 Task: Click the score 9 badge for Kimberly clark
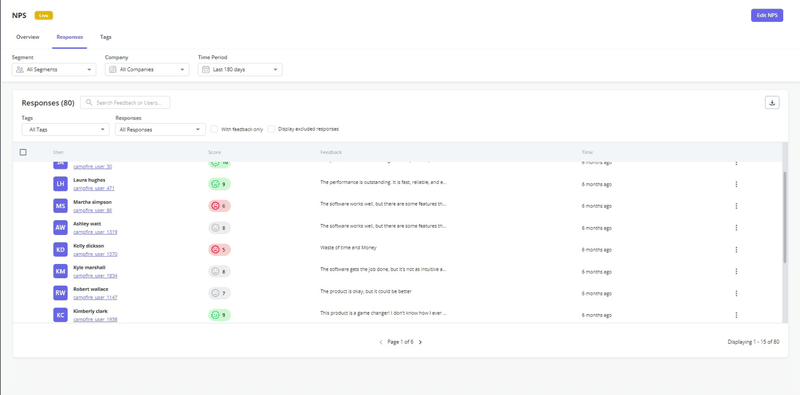point(219,315)
